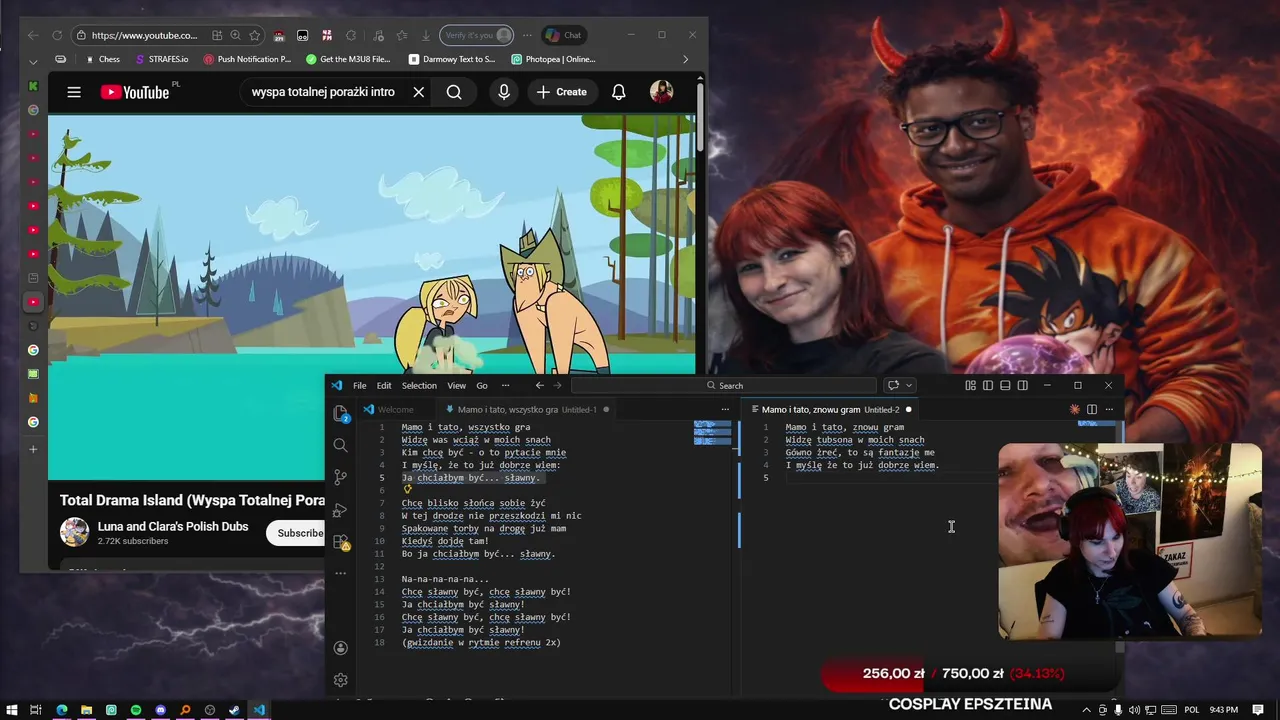Show hidden system tray icons

[1087, 710]
